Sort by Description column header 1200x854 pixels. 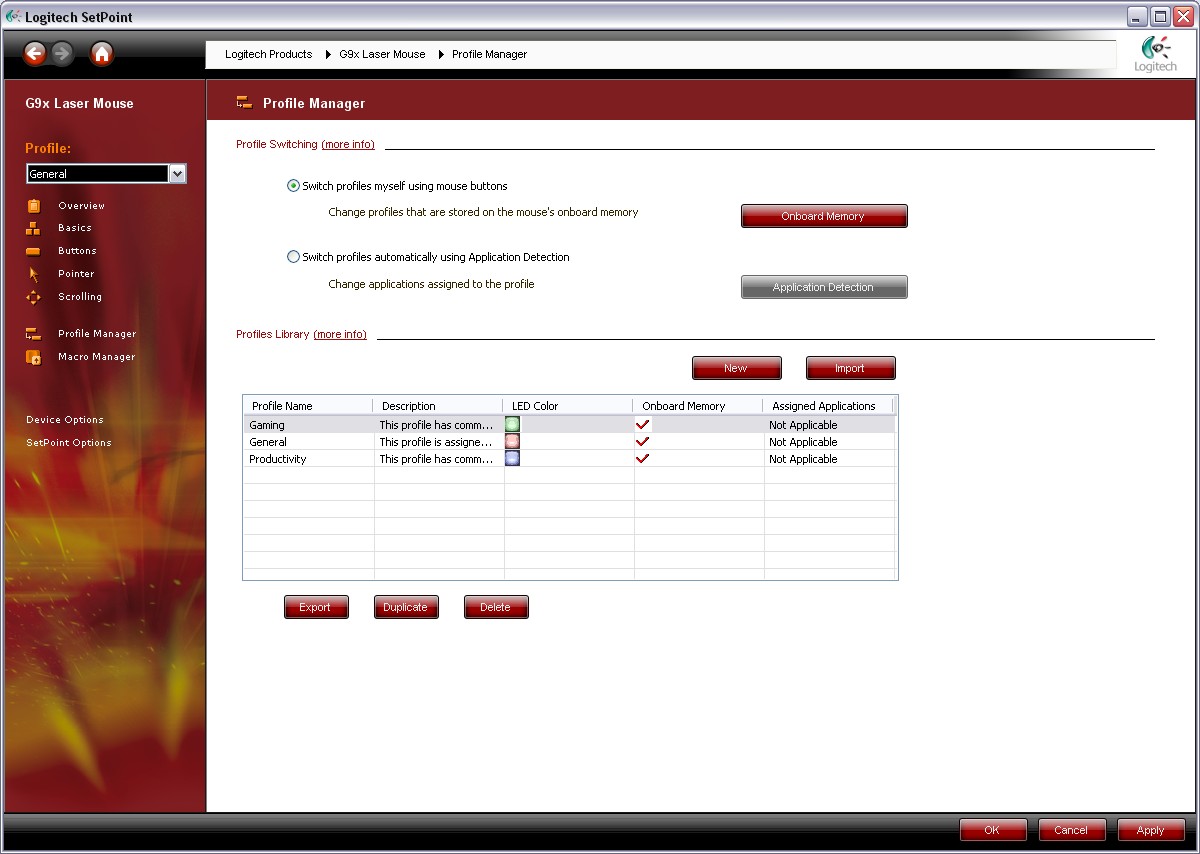point(438,406)
